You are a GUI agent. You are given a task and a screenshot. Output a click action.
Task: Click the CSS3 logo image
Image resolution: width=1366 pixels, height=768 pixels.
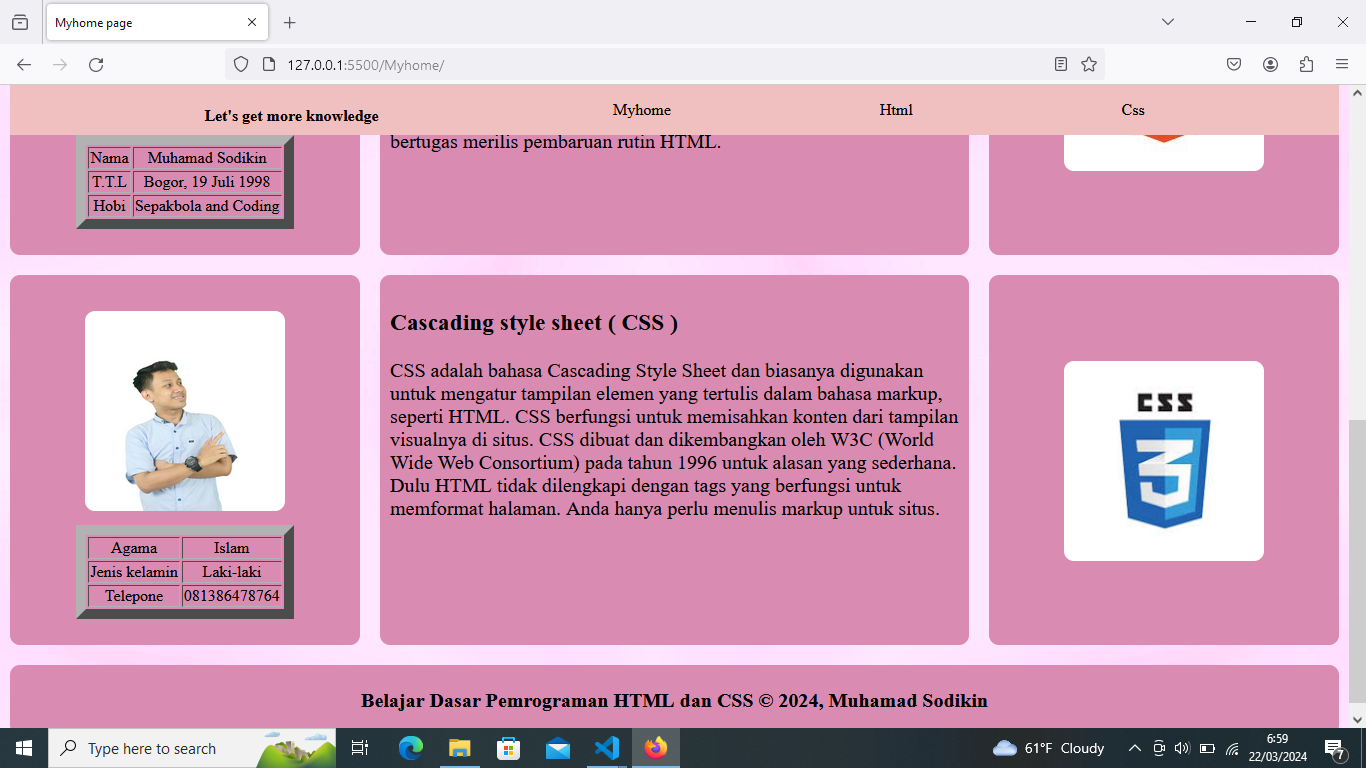click(1163, 461)
